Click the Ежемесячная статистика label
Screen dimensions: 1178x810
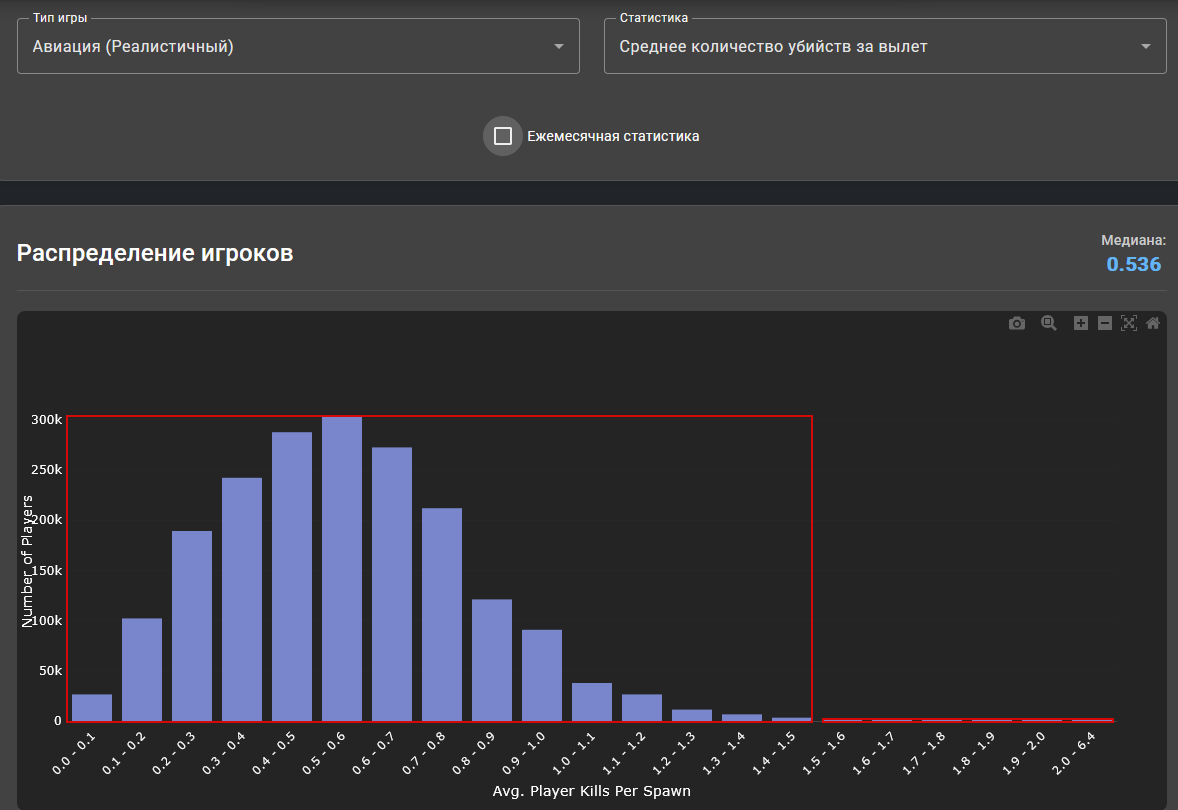pyautogui.click(x=613, y=136)
